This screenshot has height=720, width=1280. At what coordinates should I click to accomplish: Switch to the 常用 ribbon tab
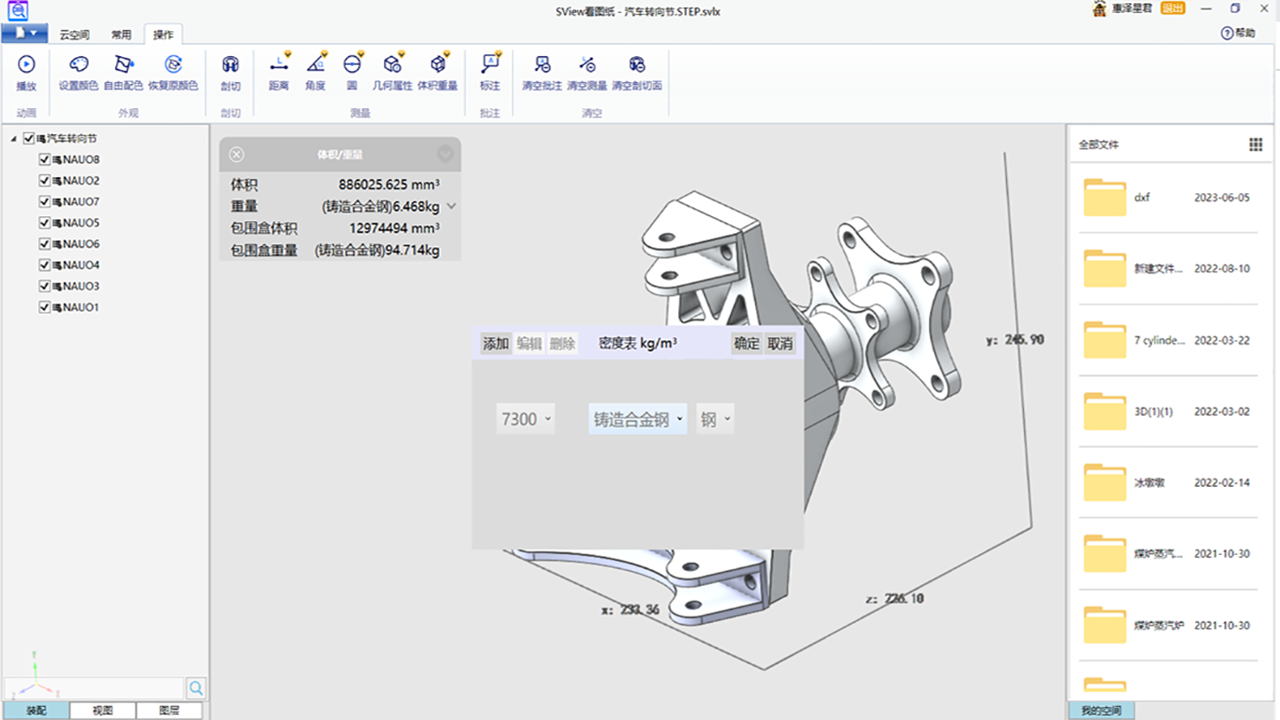pyautogui.click(x=122, y=33)
